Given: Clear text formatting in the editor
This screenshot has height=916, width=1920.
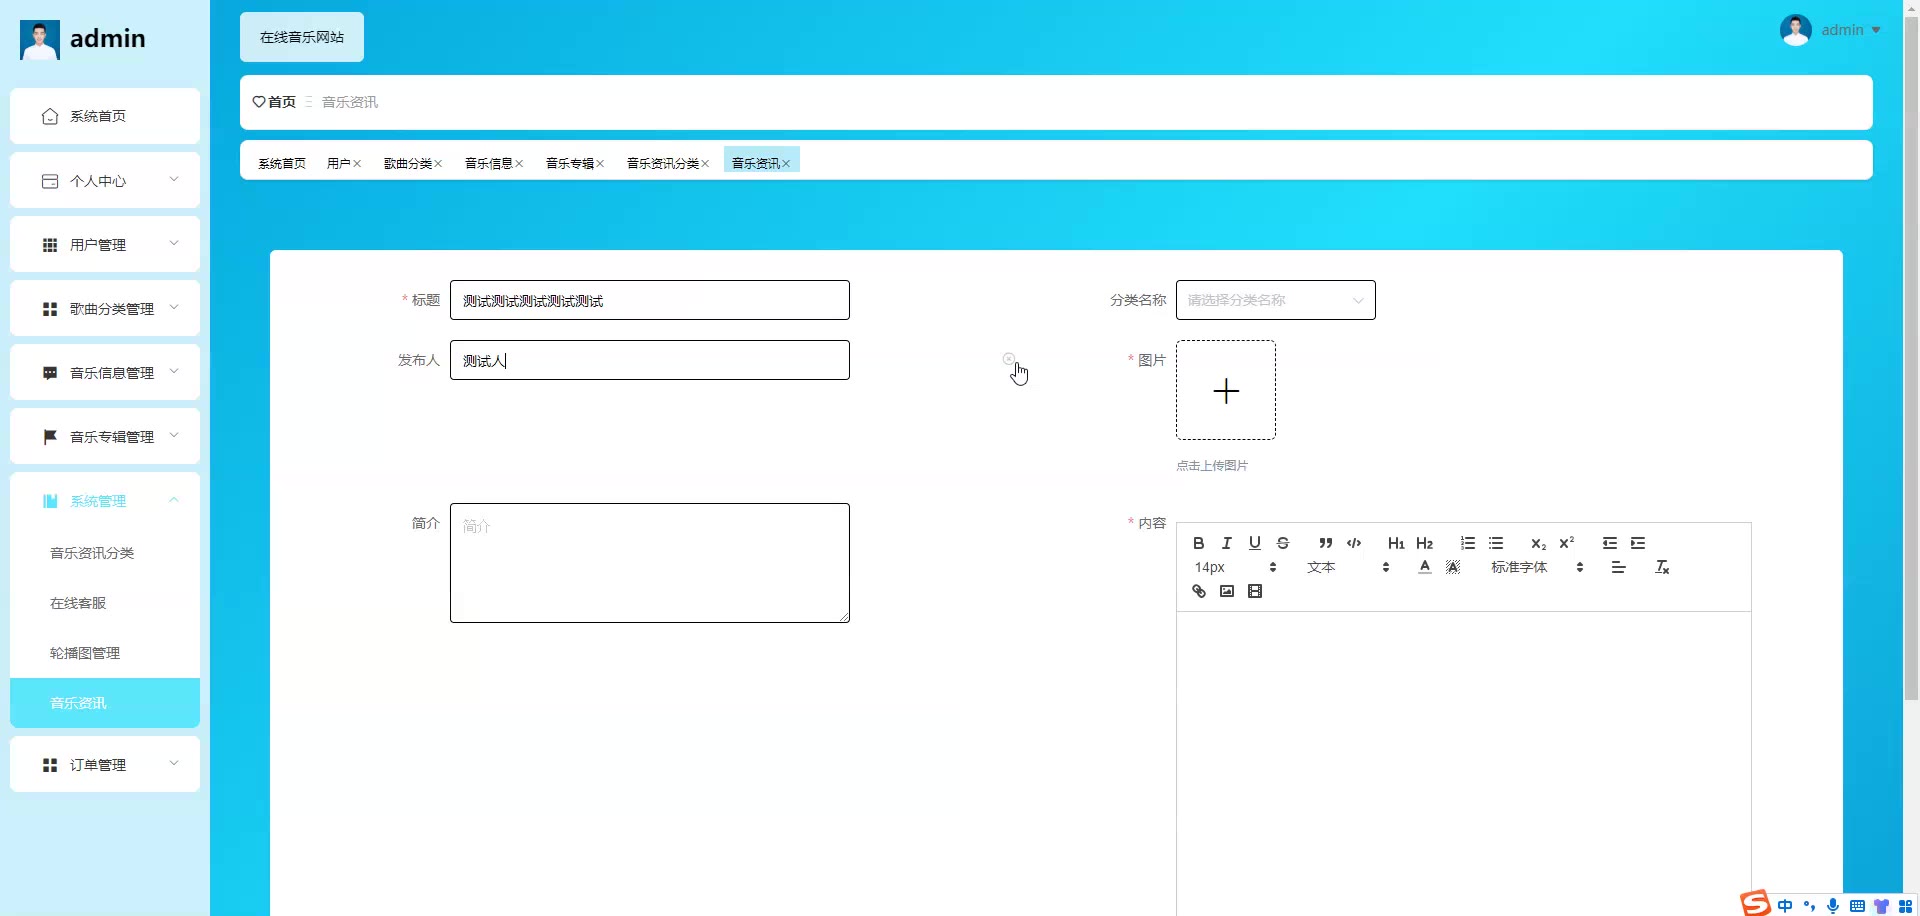Looking at the screenshot, I should [x=1661, y=567].
